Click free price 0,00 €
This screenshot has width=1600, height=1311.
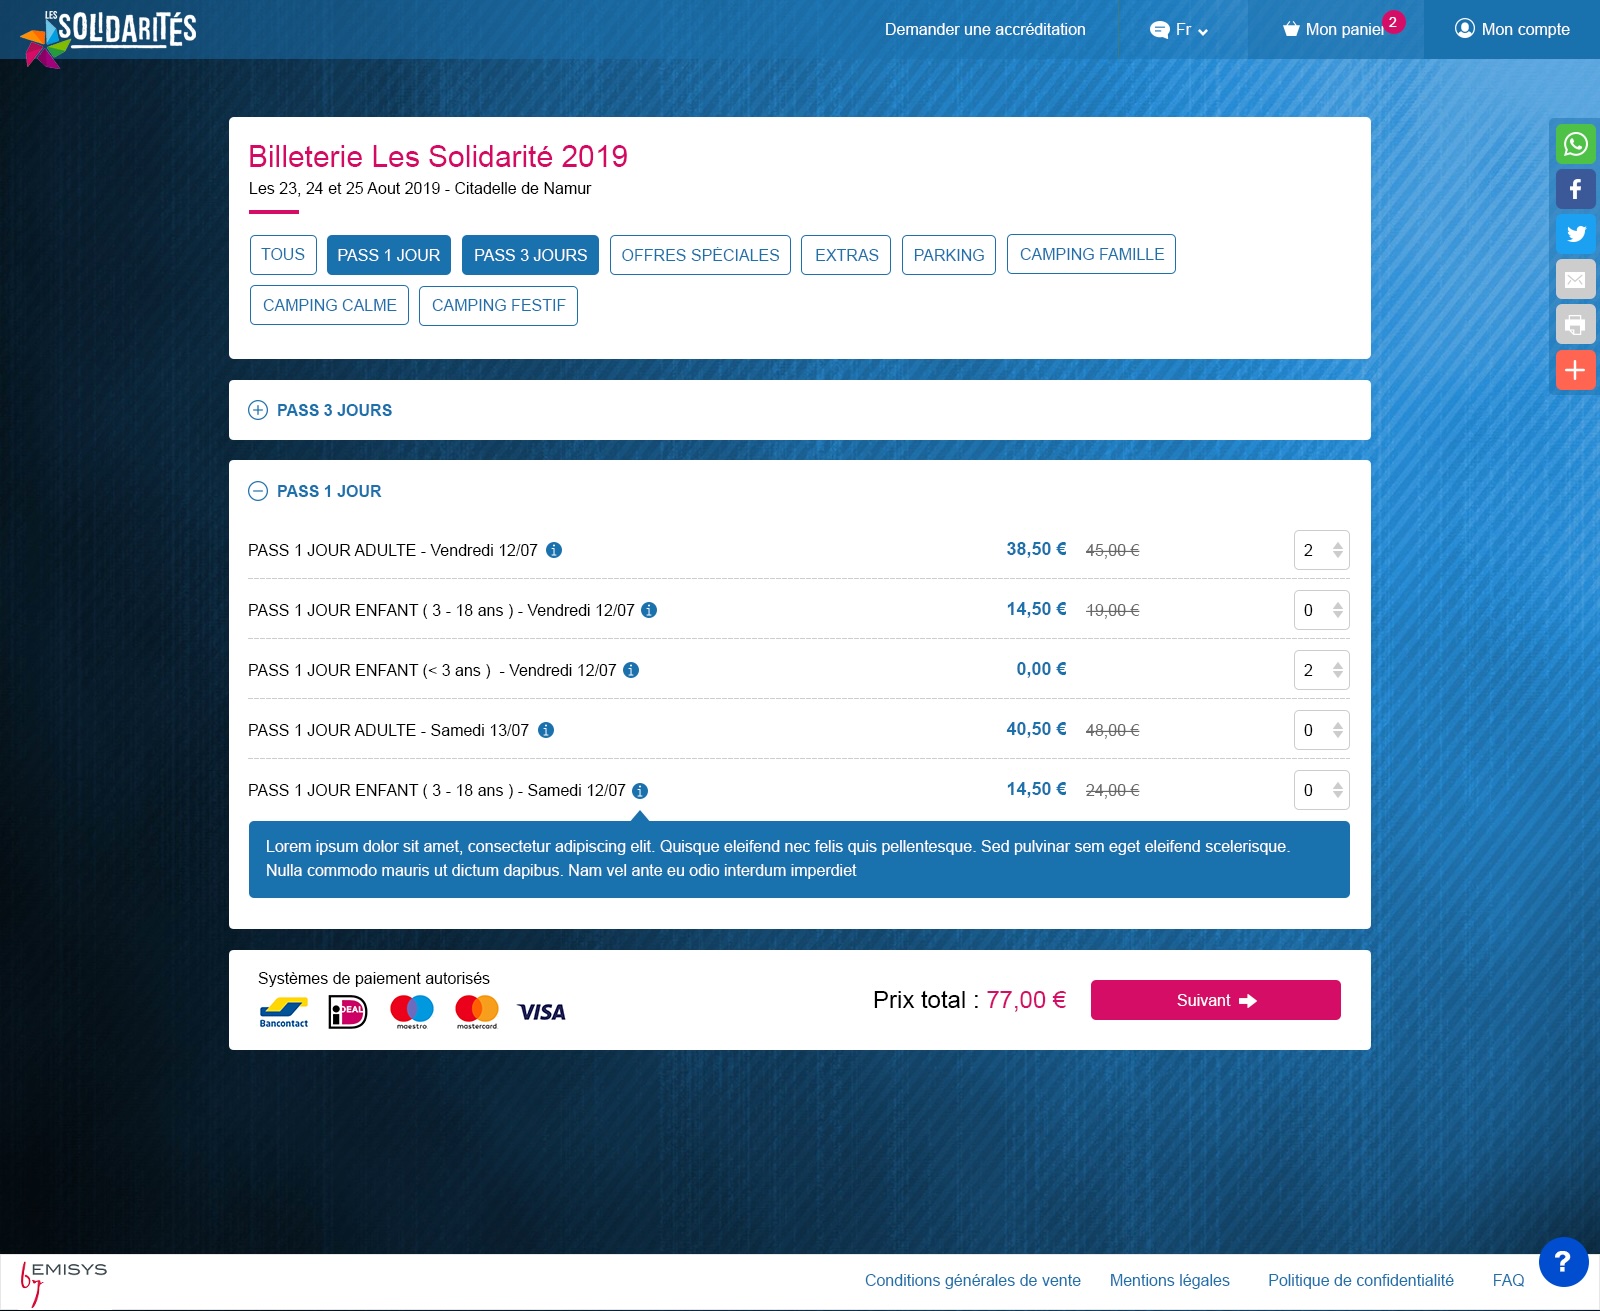click(1041, 669)
